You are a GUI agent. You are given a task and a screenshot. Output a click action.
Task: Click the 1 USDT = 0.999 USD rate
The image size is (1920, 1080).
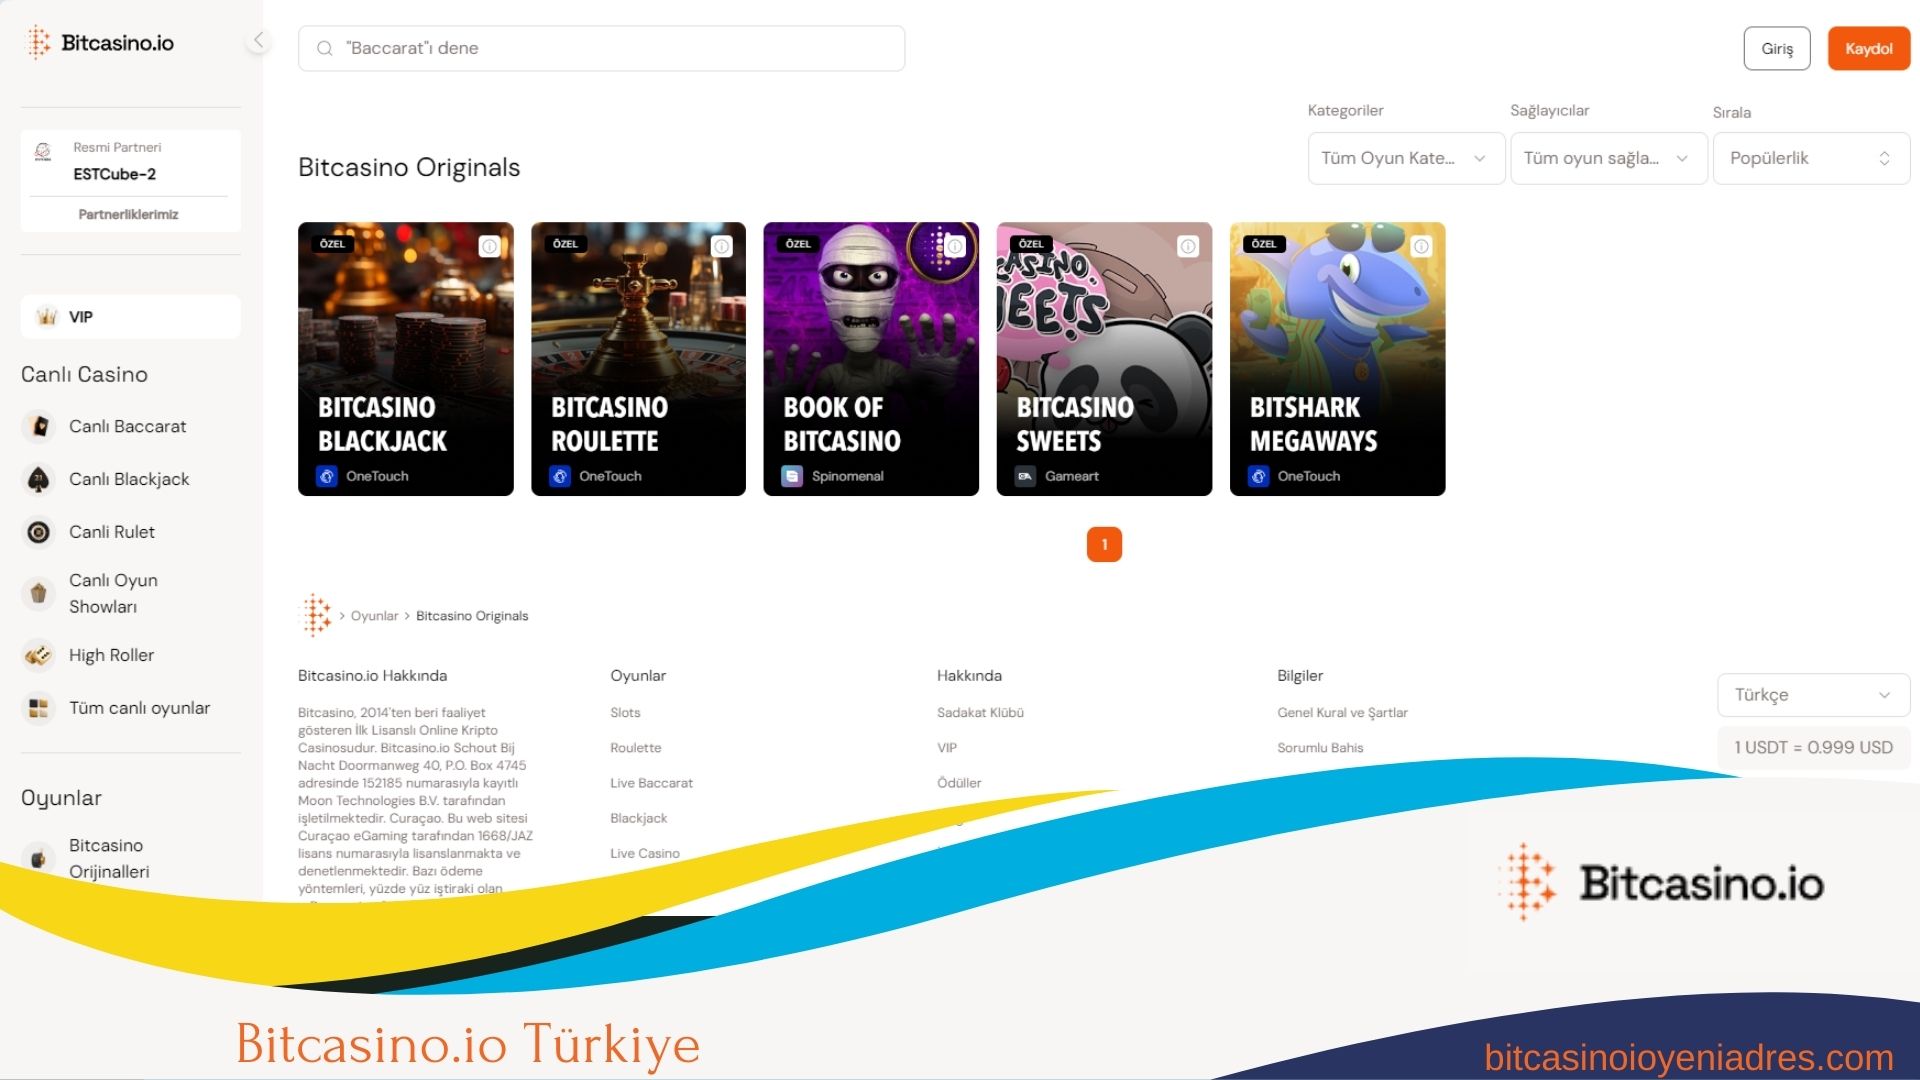coord(1813,747)
